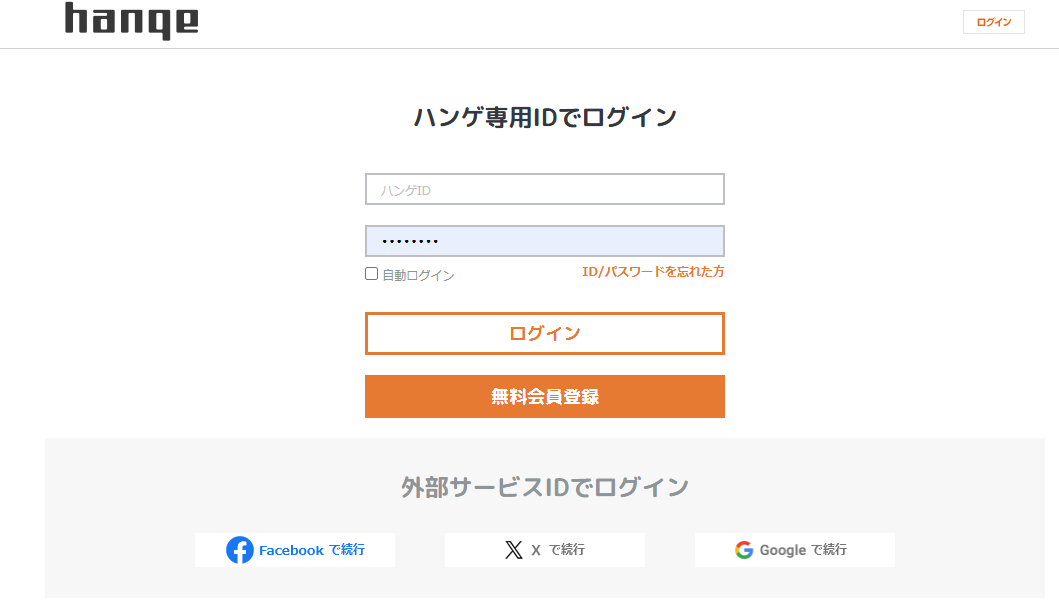This screenshot has height=609, width=1059.
Task: Click the Google logo icon
Action: pos(744,550)
